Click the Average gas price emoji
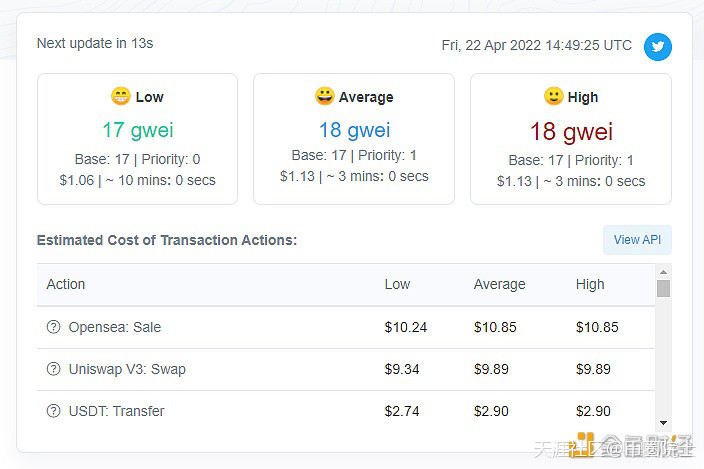 (x=324, y=97)
